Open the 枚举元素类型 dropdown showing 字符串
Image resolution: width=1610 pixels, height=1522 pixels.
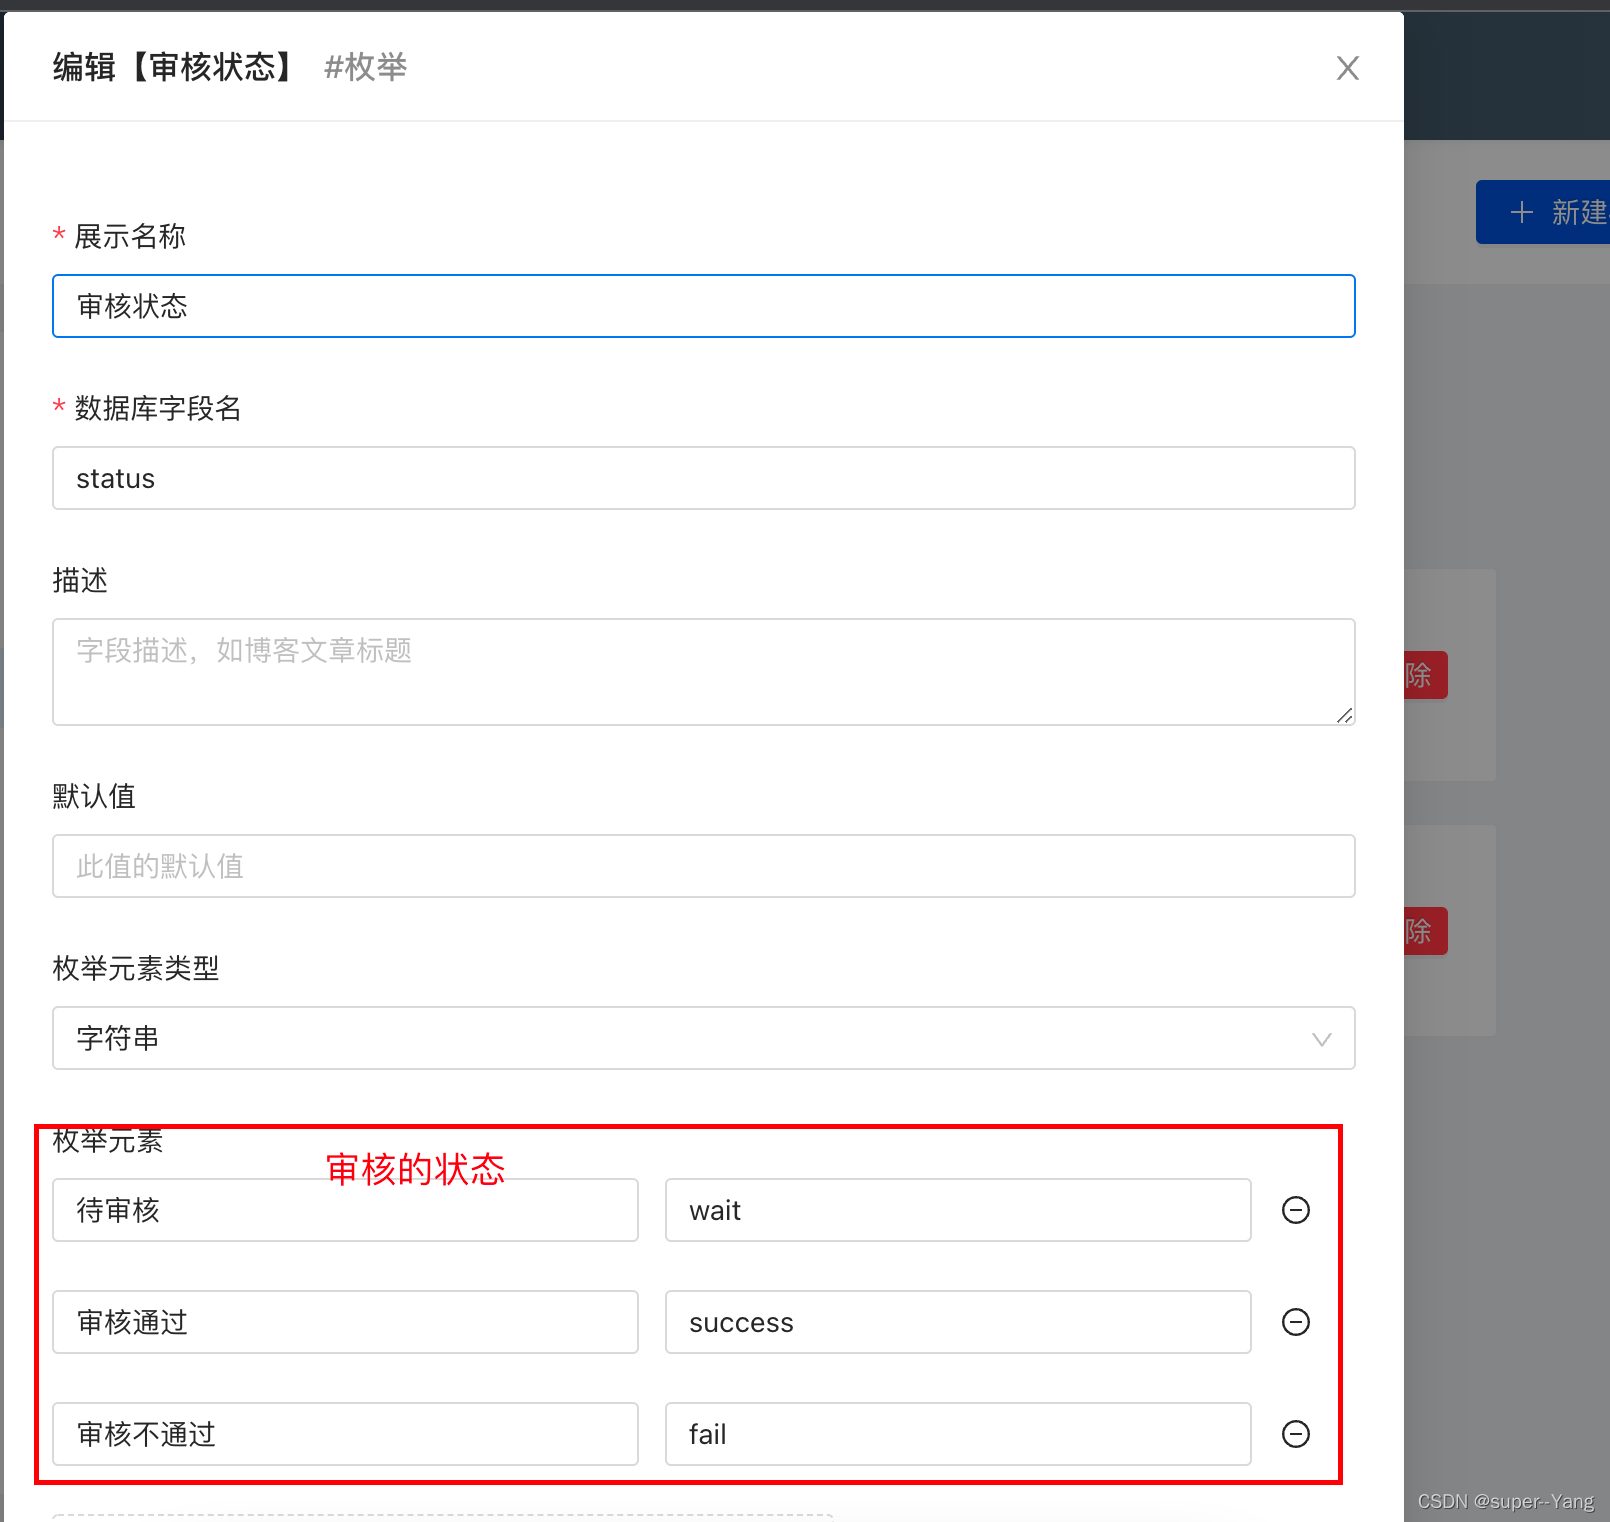pyautogui.click(x=704, y=1038)
